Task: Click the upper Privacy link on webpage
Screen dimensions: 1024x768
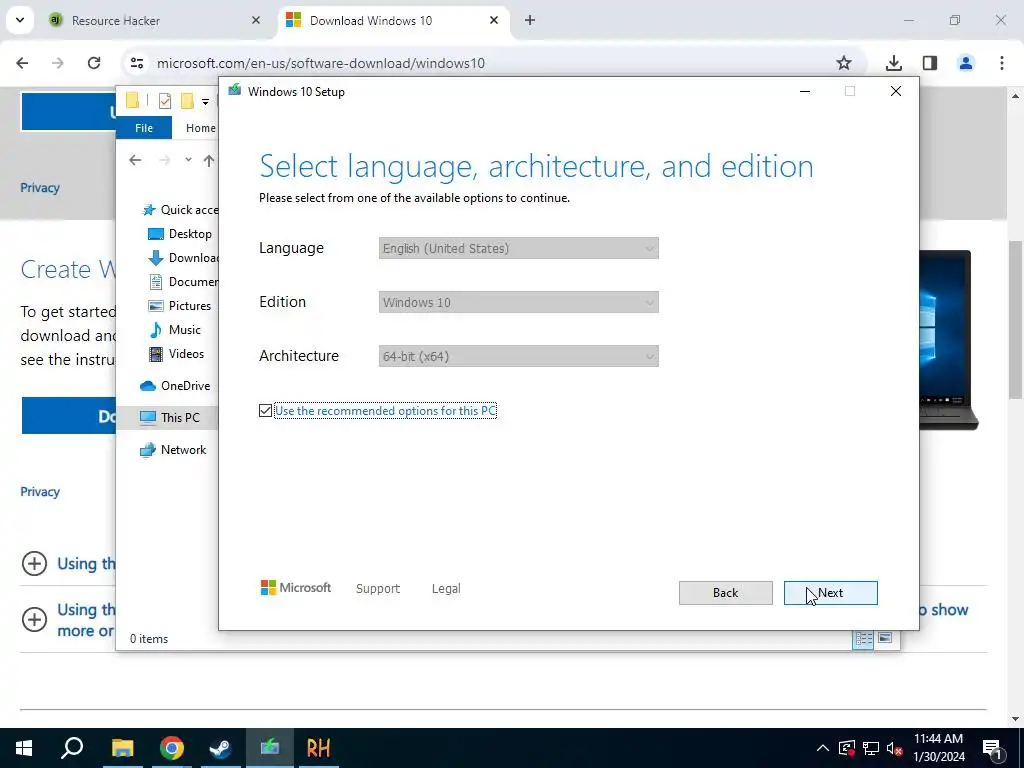Action: point(40,188)
